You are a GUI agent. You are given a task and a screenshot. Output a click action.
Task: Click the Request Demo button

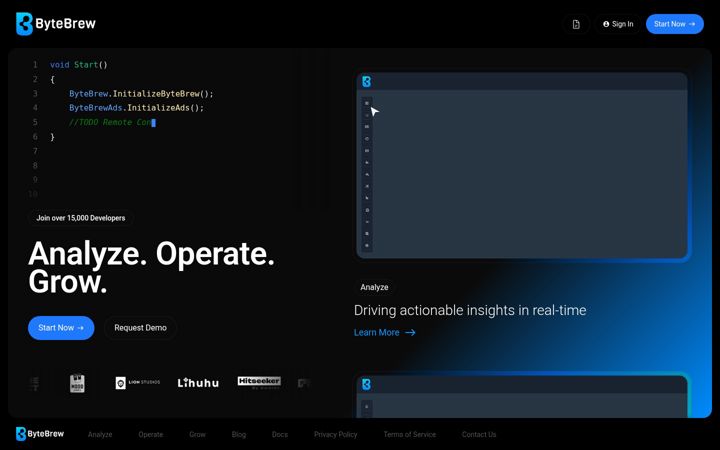[x=141, y=328]
